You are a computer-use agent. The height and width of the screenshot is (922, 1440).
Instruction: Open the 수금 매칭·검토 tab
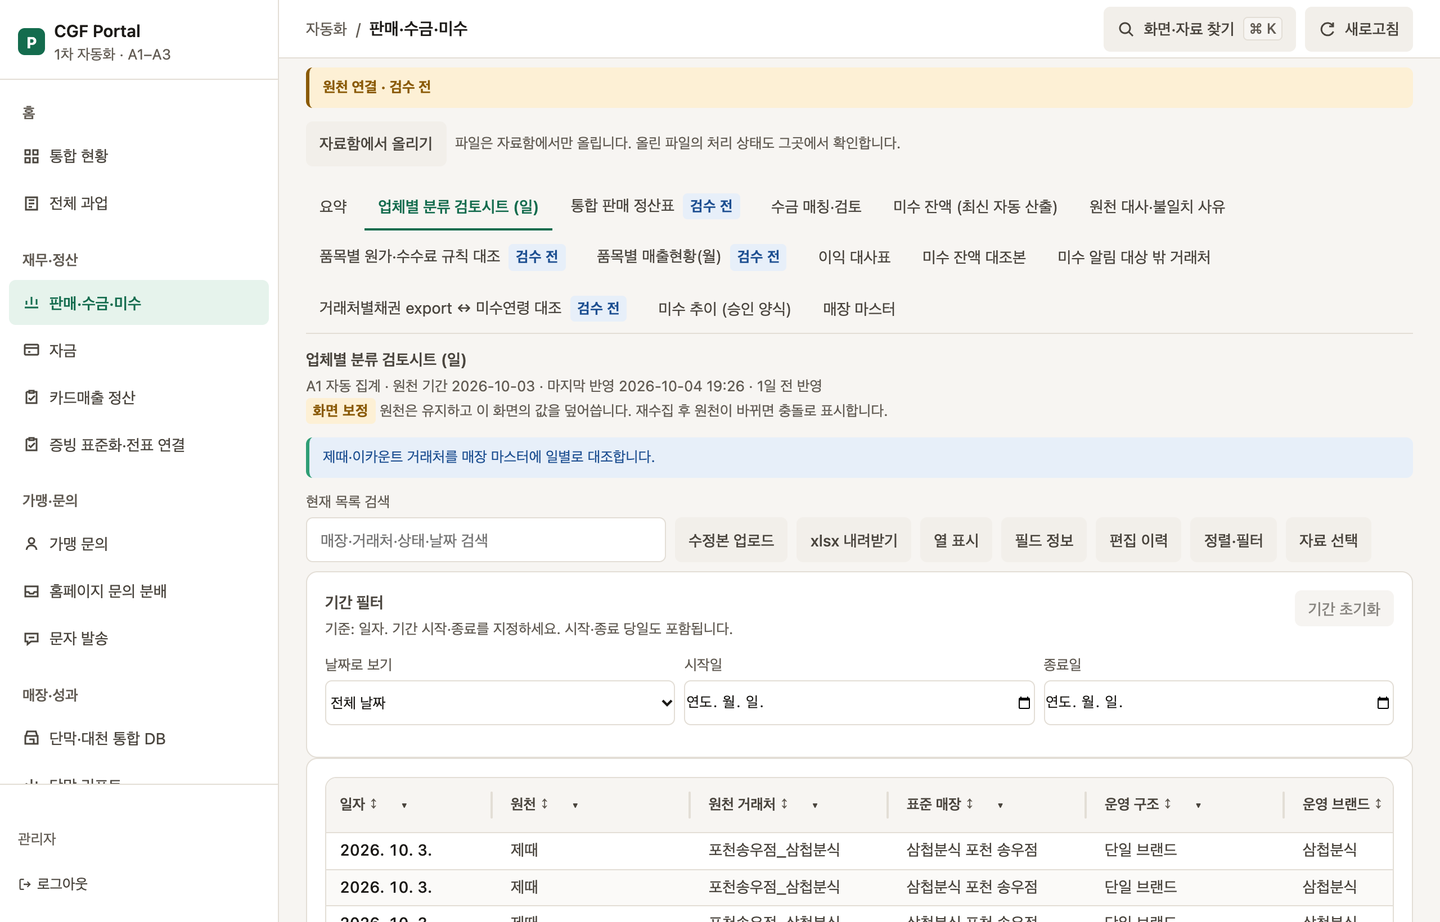[816, 206]
